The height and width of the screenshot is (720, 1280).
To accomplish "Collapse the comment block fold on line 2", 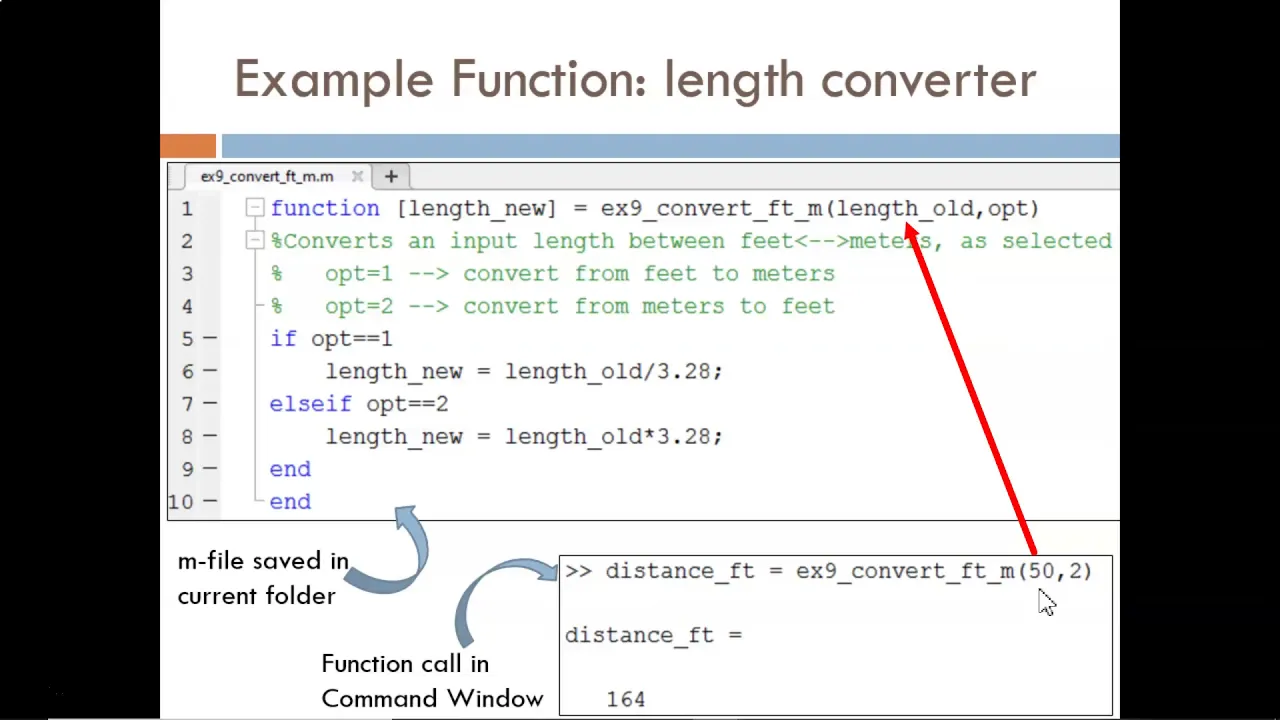I will tap(254, 240).
